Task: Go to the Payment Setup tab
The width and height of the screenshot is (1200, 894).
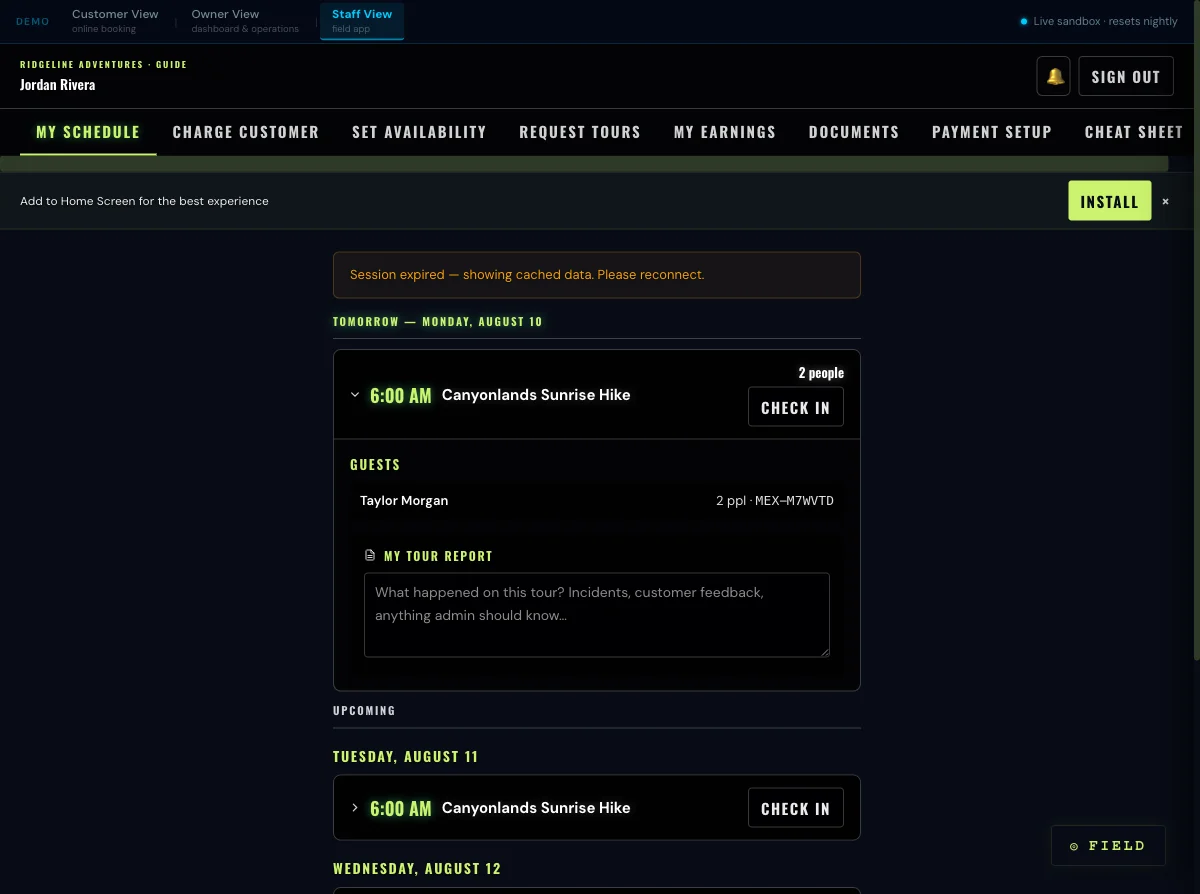Action: [992, 132]
